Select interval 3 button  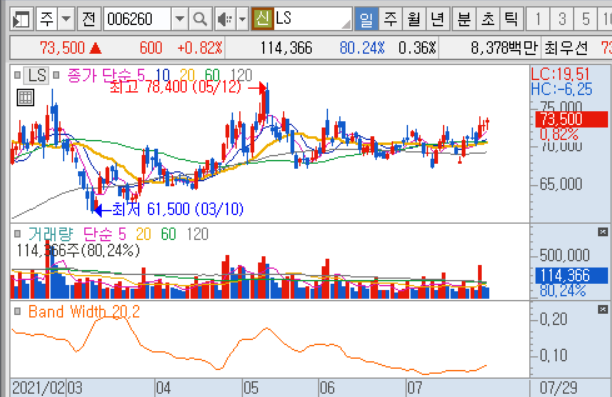coord(562,19)
